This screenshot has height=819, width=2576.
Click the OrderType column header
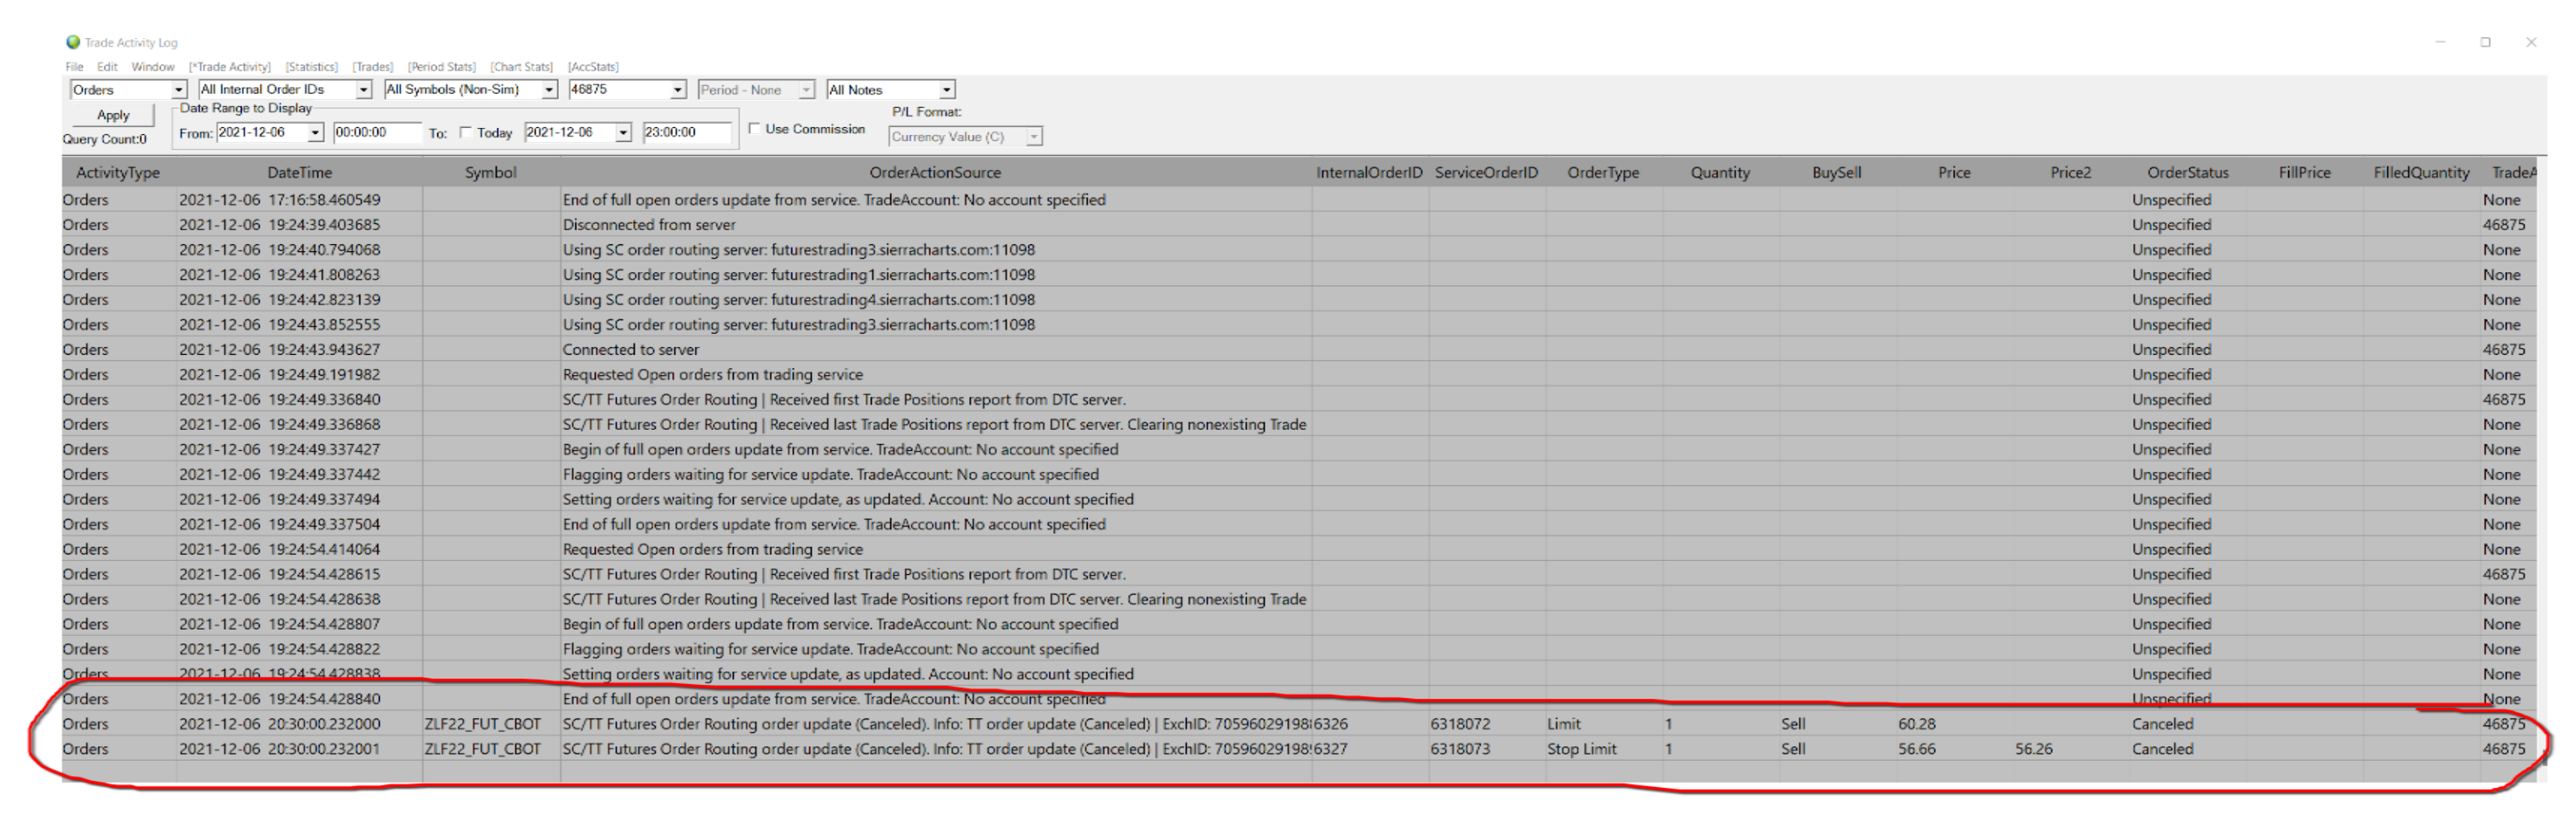pyautogui.click(x=1603, y=172)
